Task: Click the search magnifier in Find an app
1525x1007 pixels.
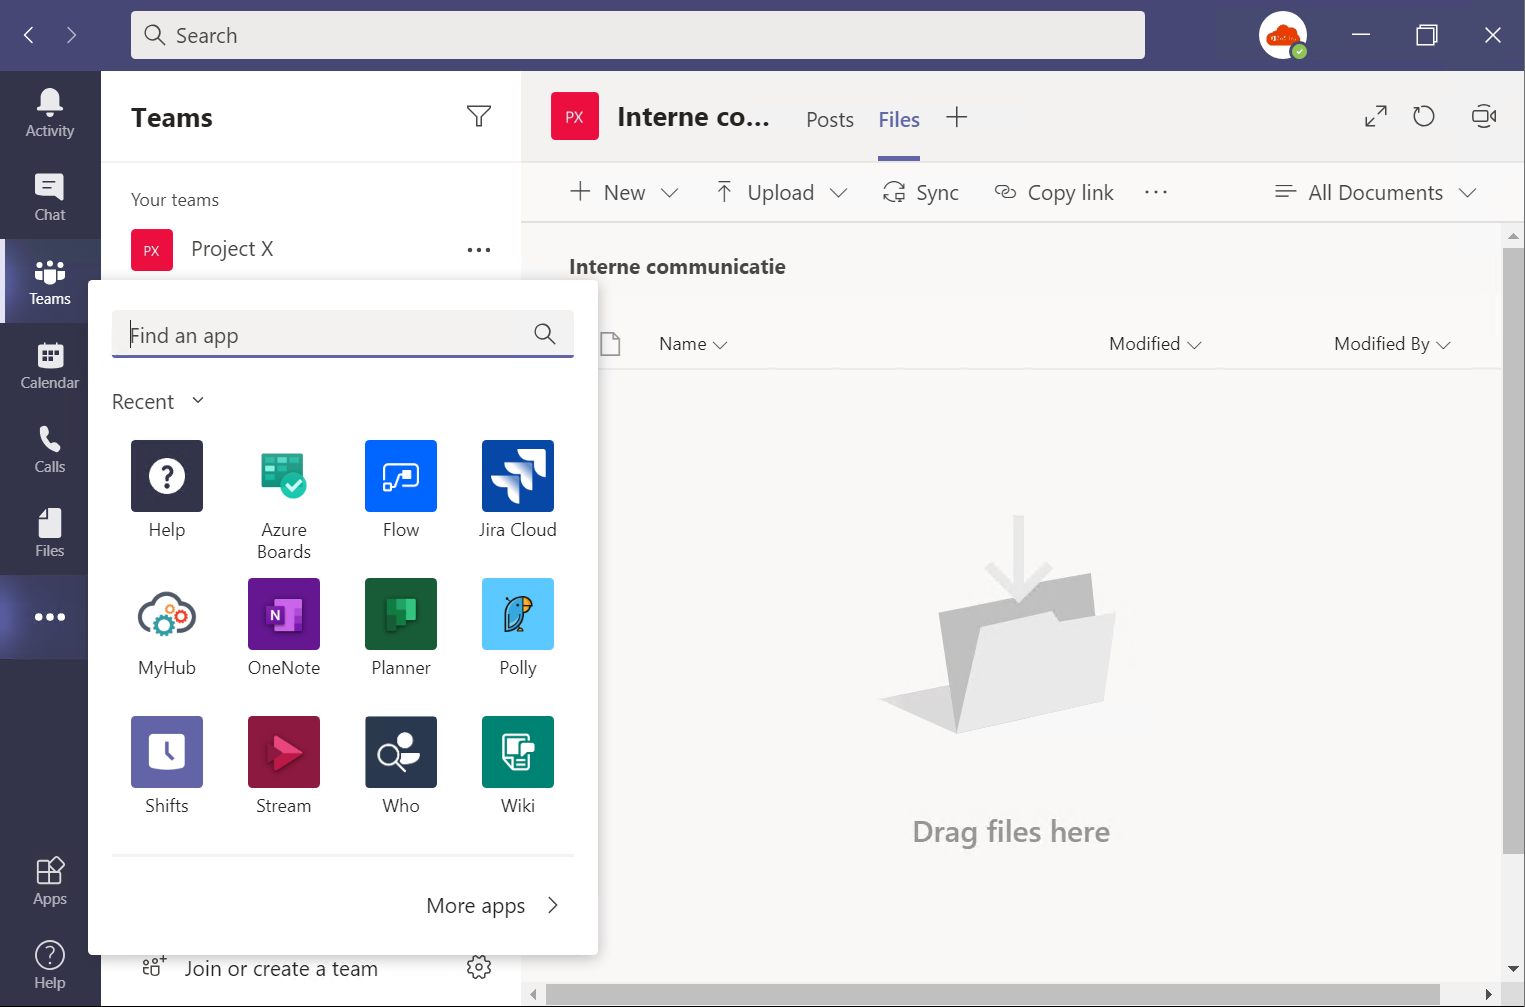Action: click(545, 334)
